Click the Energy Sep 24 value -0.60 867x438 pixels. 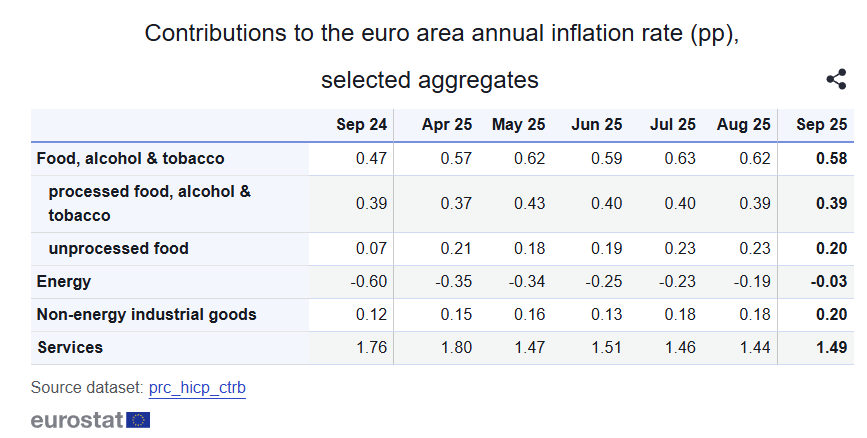click(369, 281)
